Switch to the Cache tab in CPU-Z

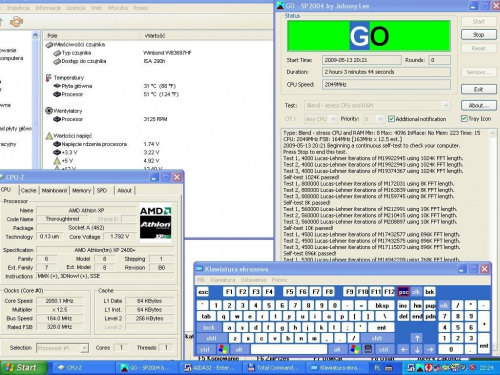pos(28,190)
